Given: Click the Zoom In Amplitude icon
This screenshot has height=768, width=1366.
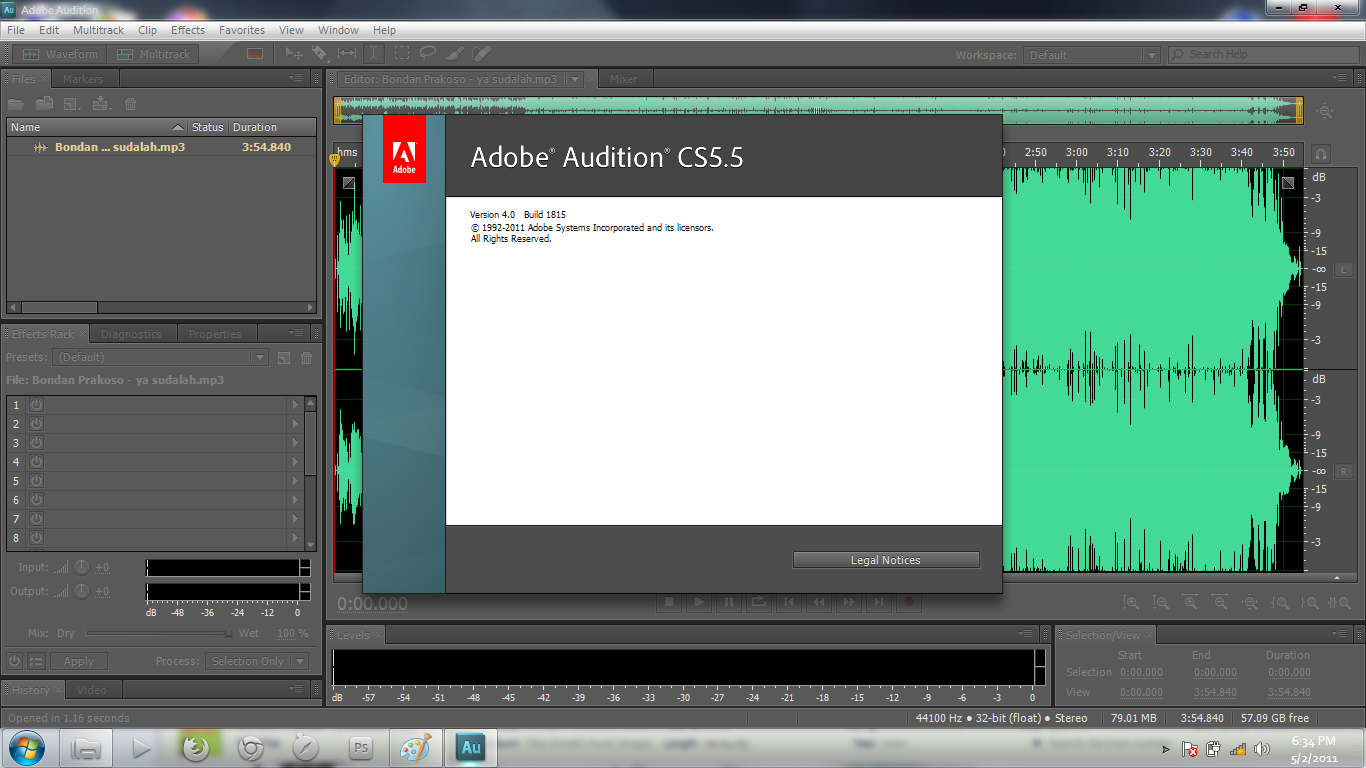Looking at the screenshot, I should [x=1131, y=603].
